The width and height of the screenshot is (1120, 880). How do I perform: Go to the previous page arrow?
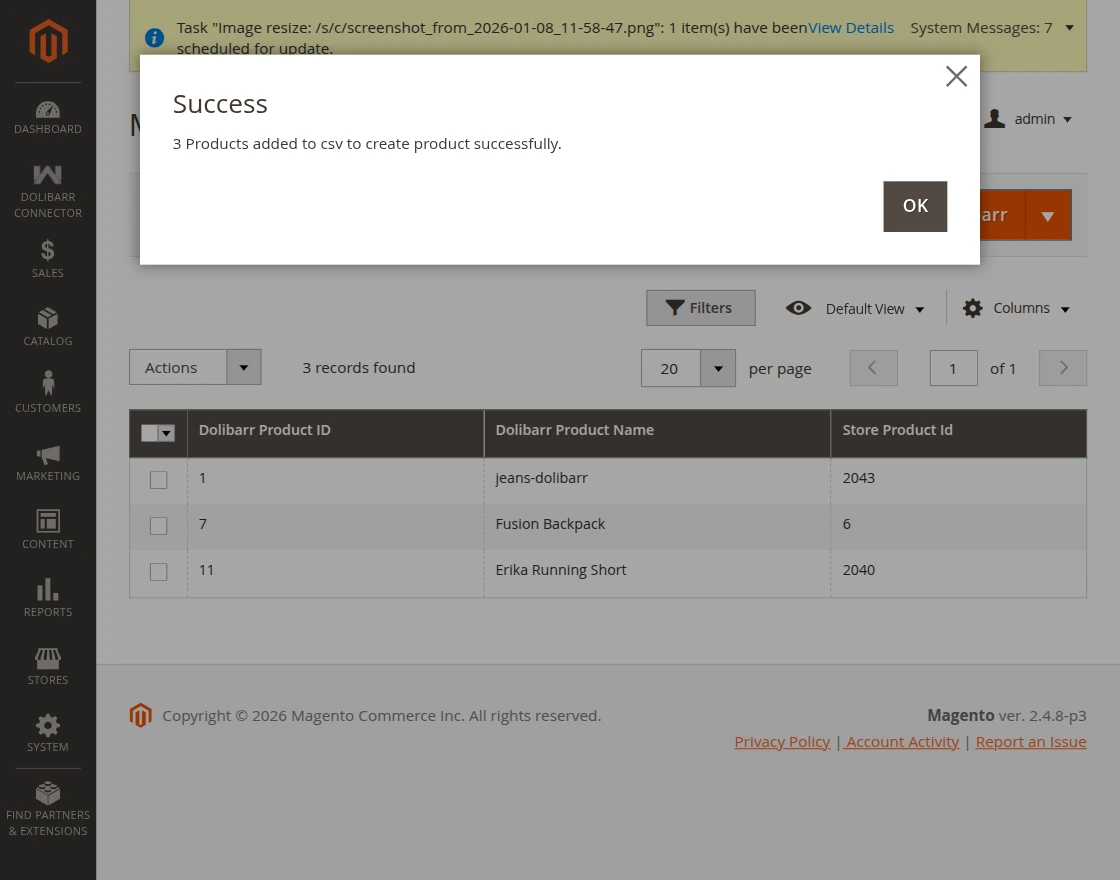click(873, 368)
